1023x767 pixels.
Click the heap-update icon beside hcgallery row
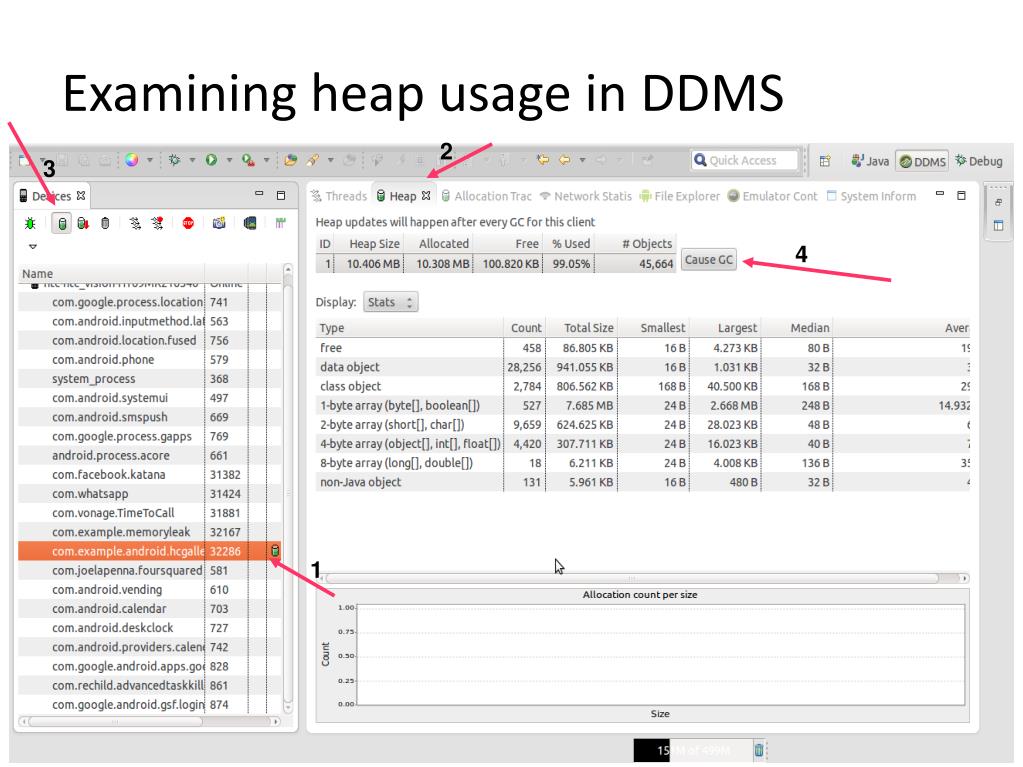[x=275, y=551]
